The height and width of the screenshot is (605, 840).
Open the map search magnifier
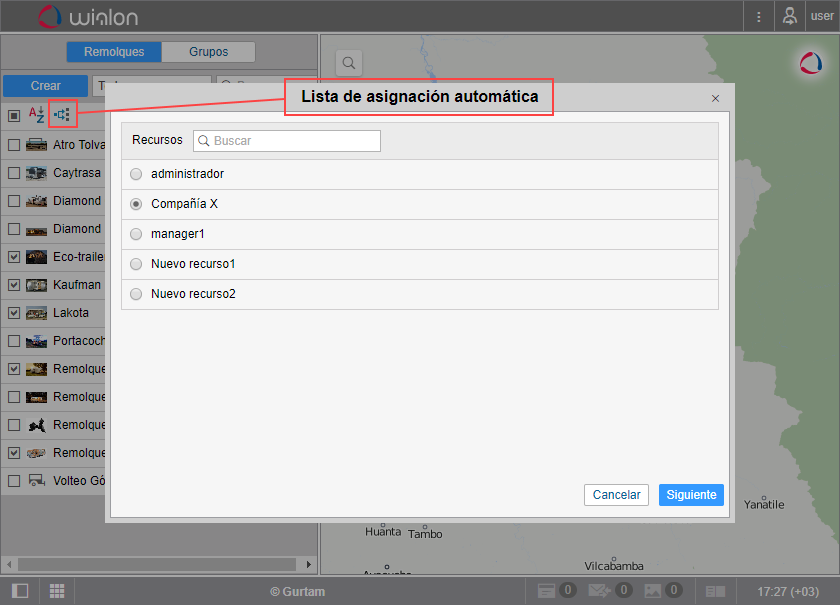(x=348, y=63)
